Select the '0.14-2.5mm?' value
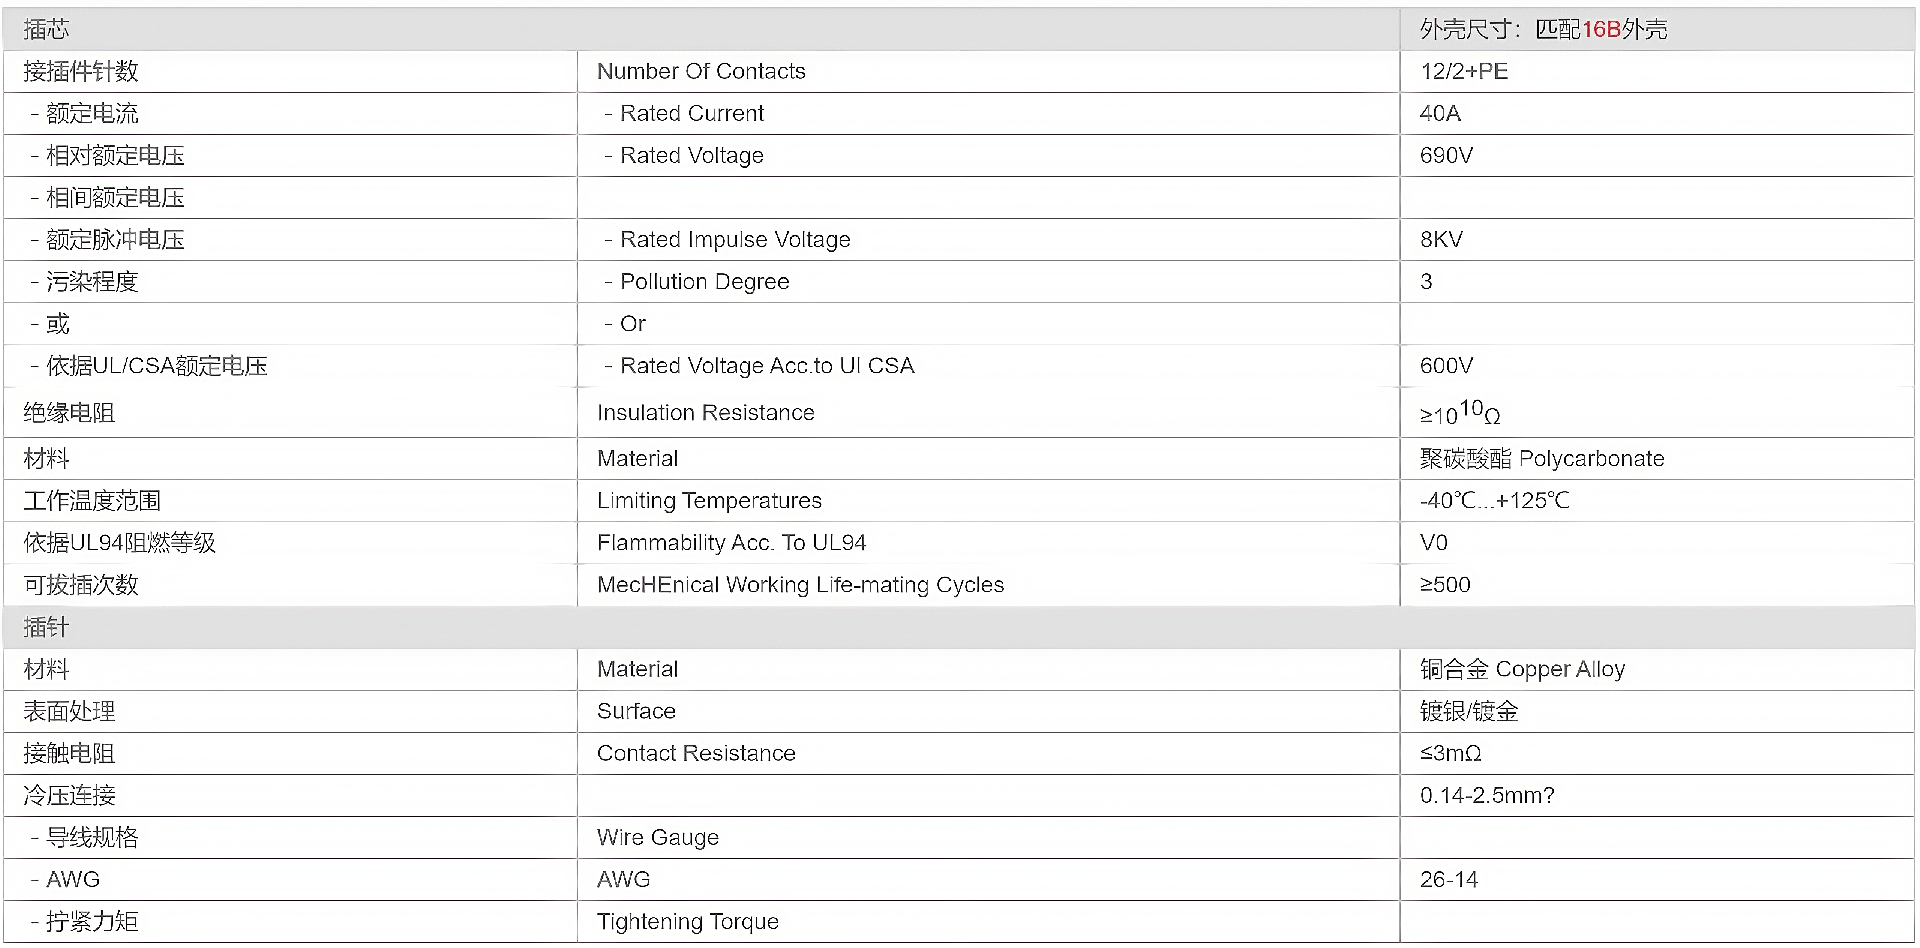 click(x=1487, y=795)
